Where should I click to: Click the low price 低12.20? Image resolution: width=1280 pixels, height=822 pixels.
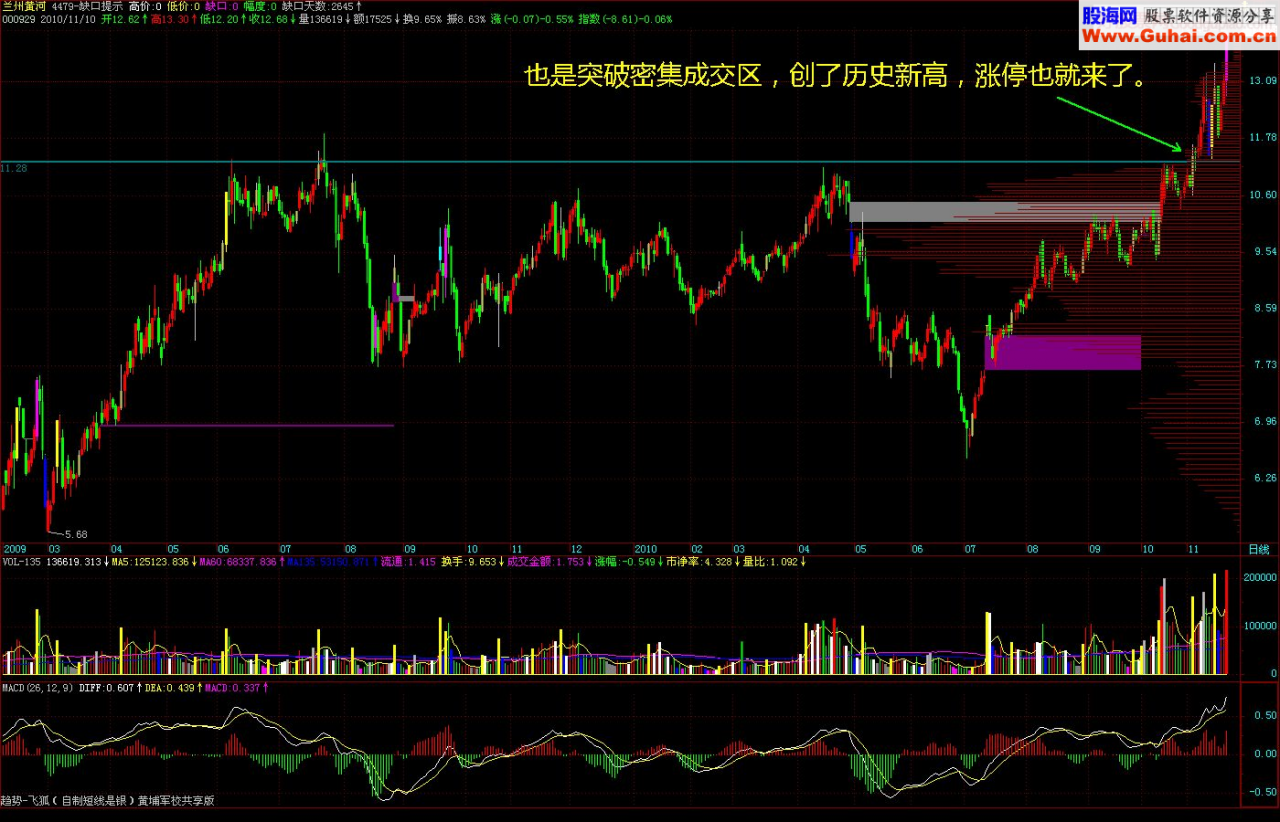coord(220,19)
